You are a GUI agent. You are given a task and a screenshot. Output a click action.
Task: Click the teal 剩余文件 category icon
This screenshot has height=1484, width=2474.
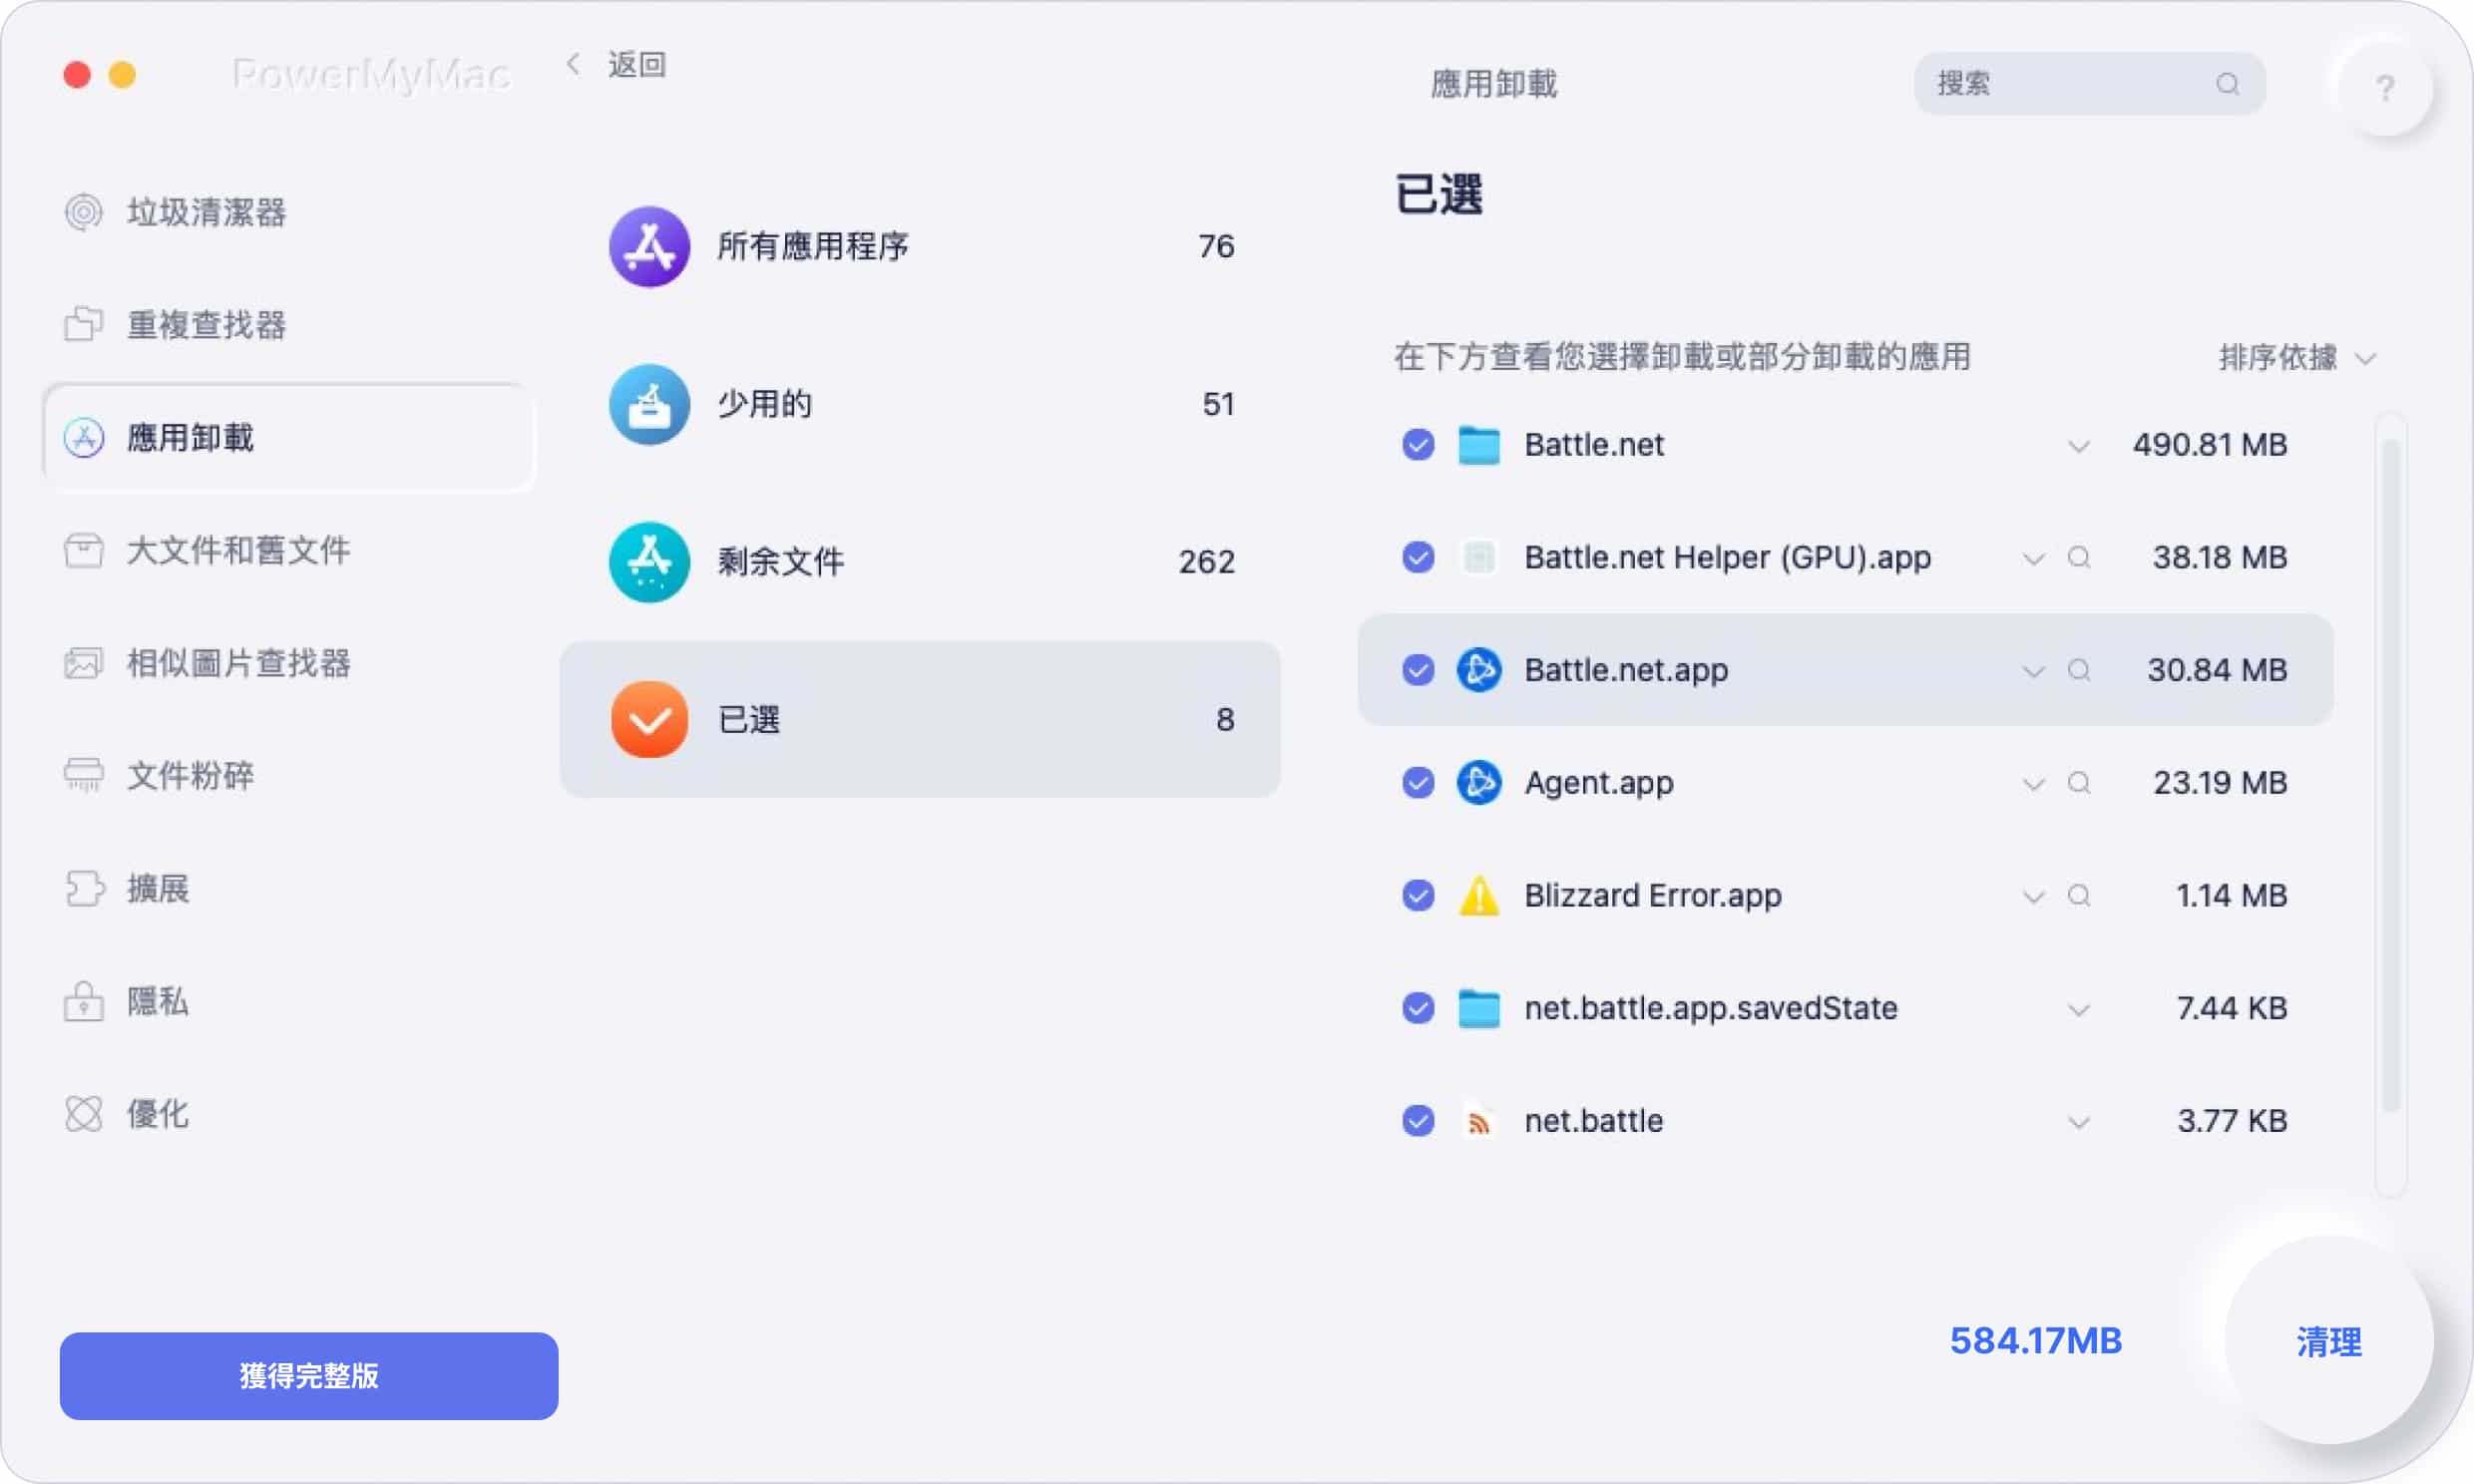[649, 561]
